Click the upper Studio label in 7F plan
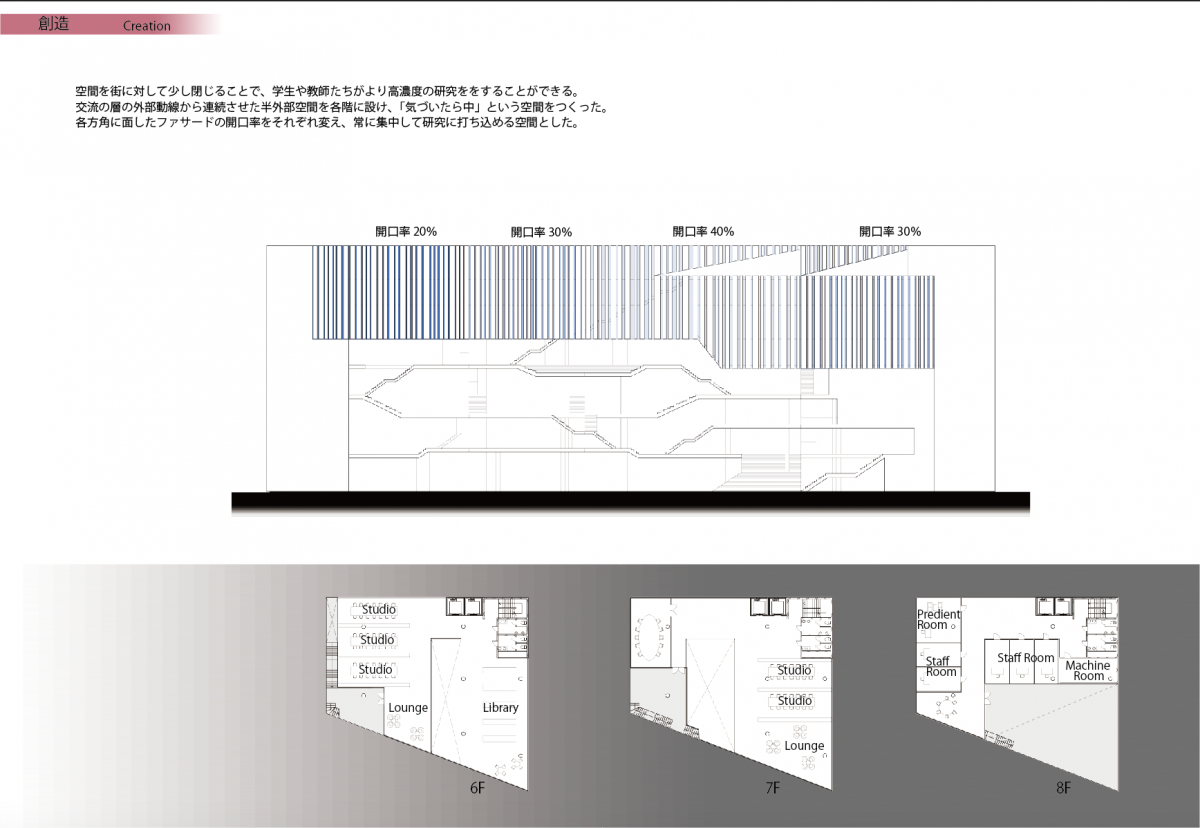The width and height of the screenshot is (1200, 828). 795,670
